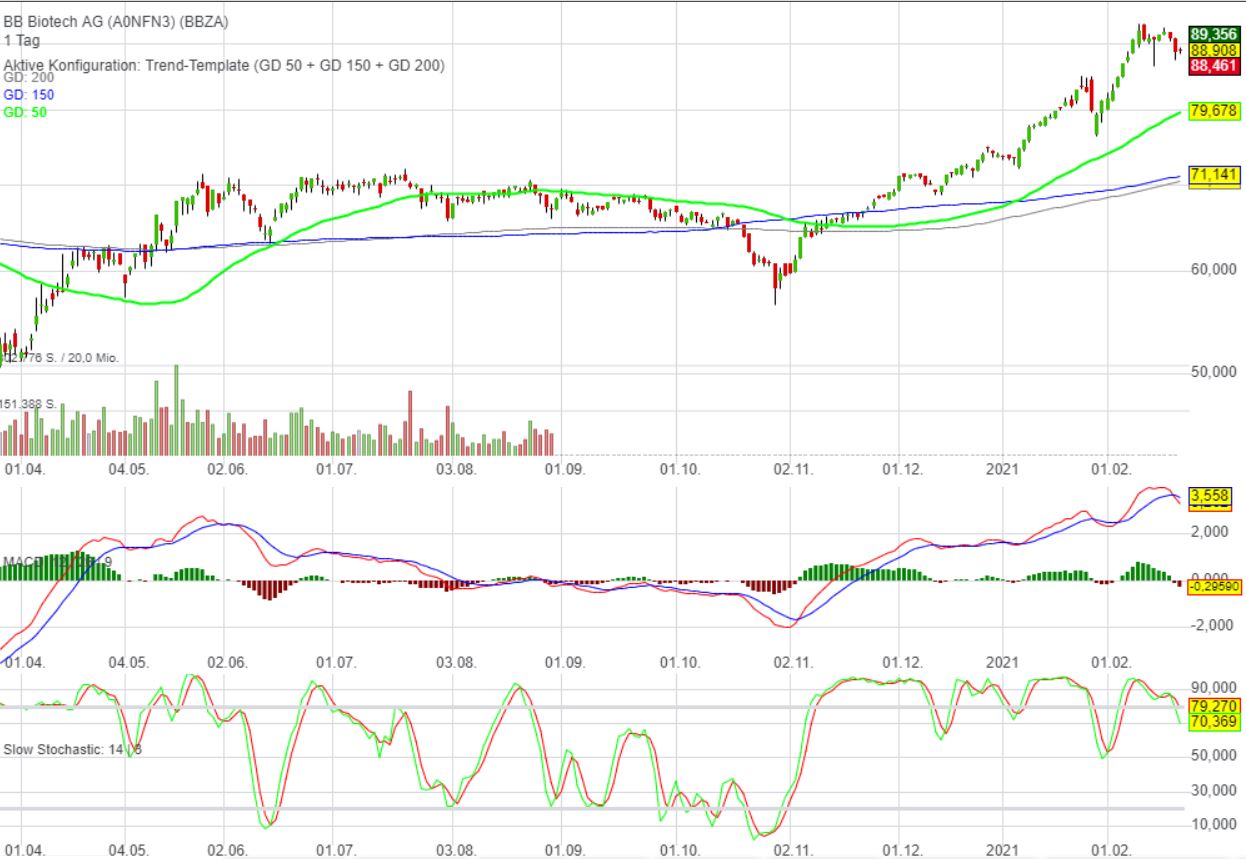
Task: Select the 71,141 GD 150 price label
Action: 1213,174
